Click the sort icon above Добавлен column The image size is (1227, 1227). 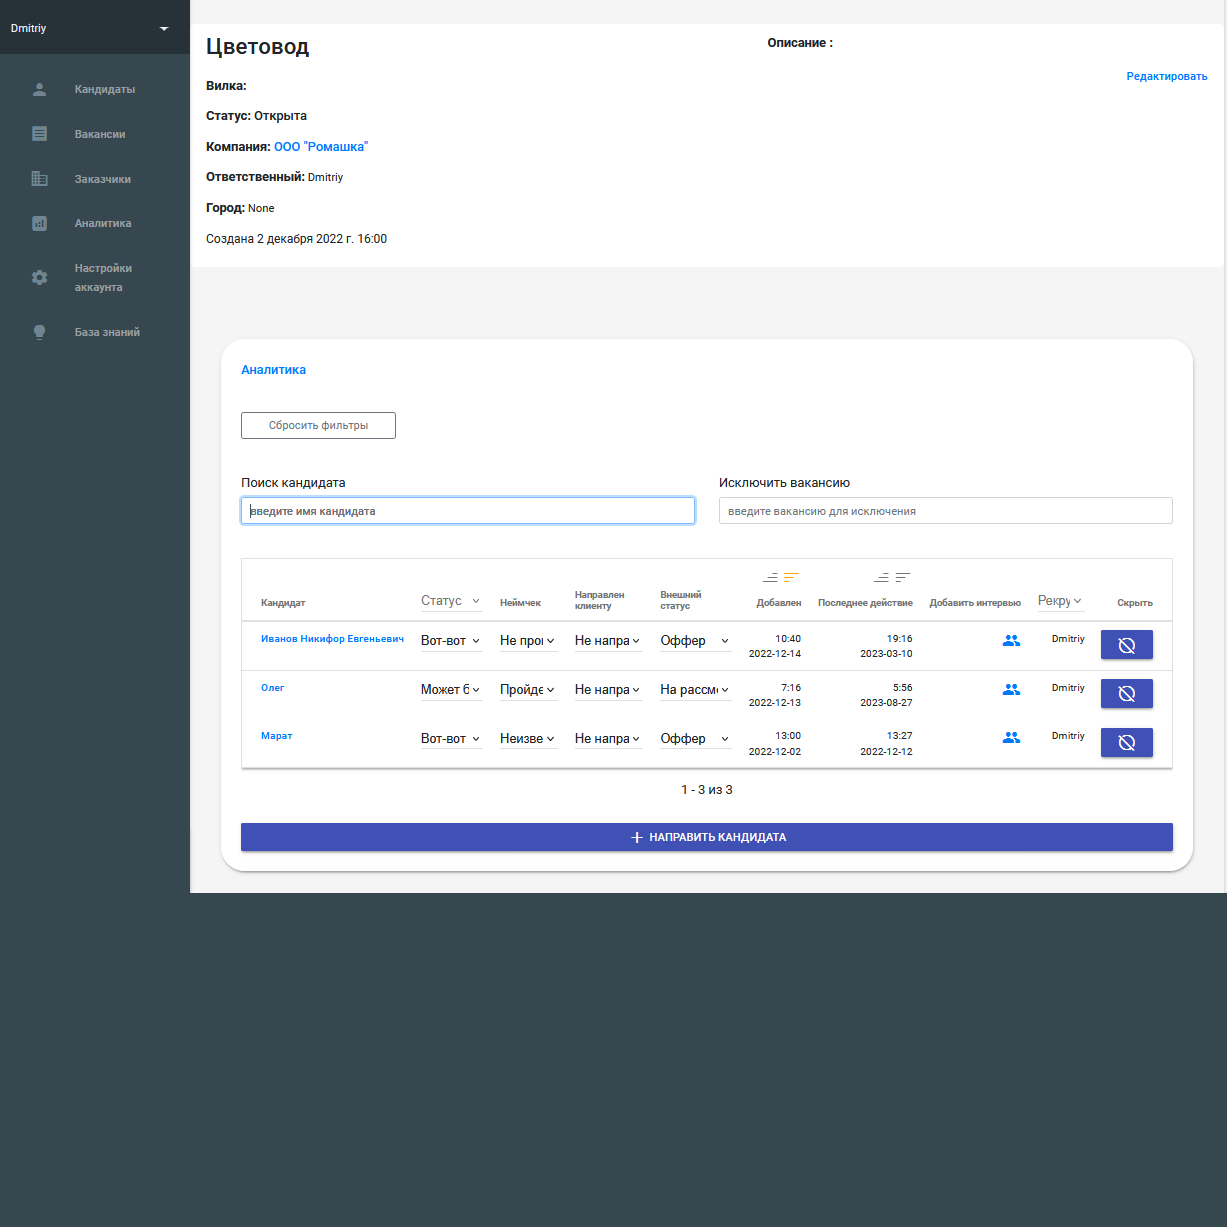(x=781, y=577)
